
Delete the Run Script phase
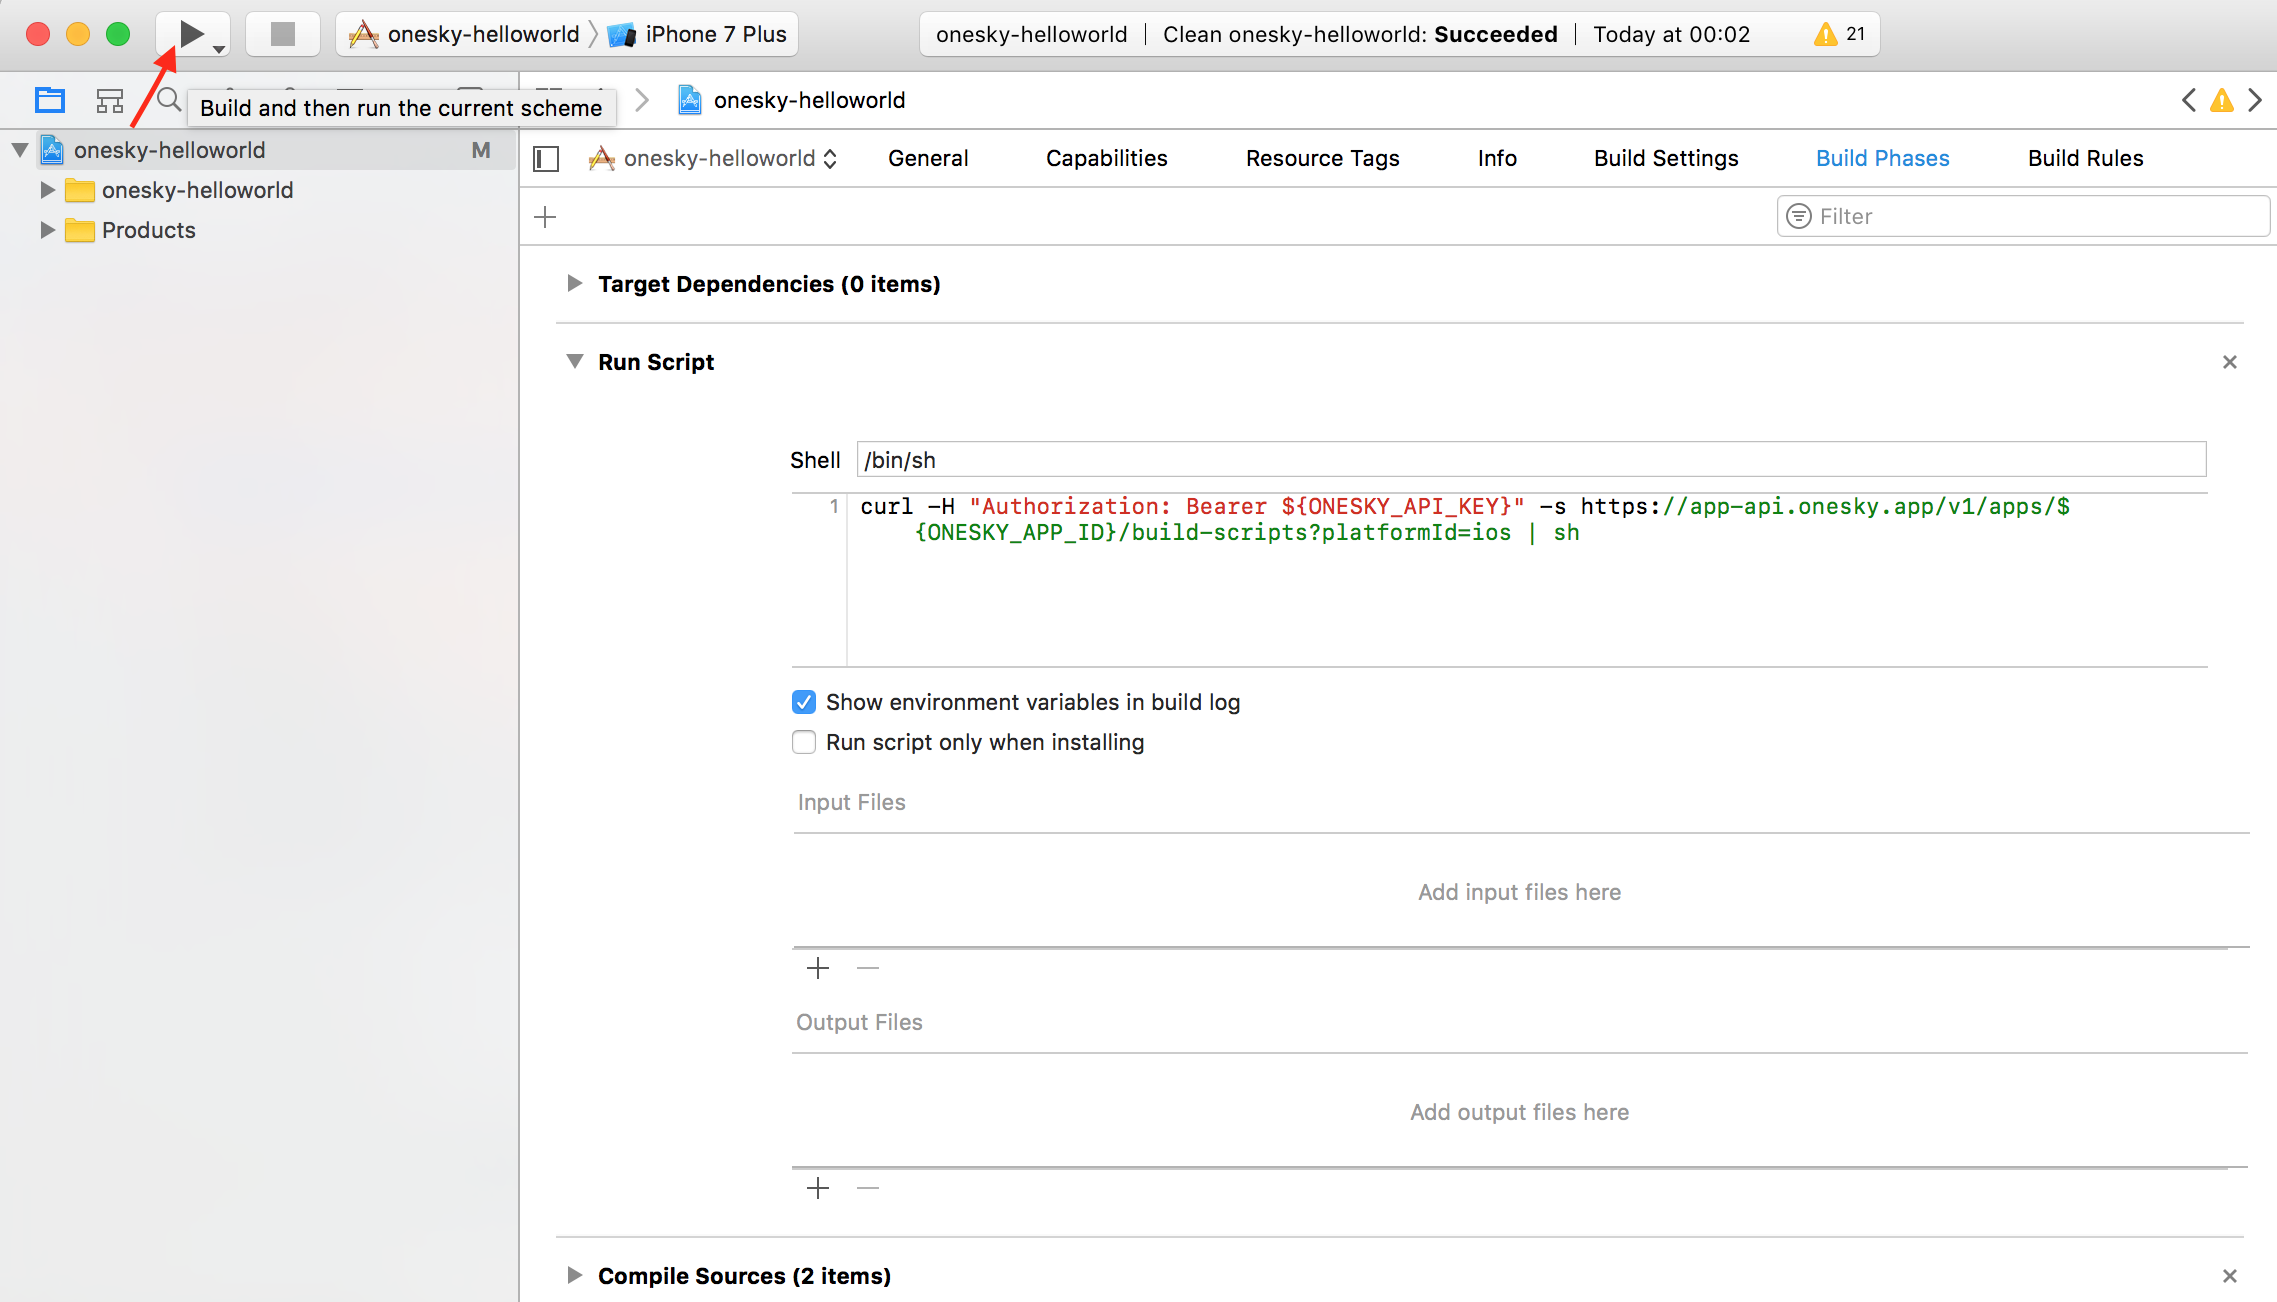tap(2230, 362)
